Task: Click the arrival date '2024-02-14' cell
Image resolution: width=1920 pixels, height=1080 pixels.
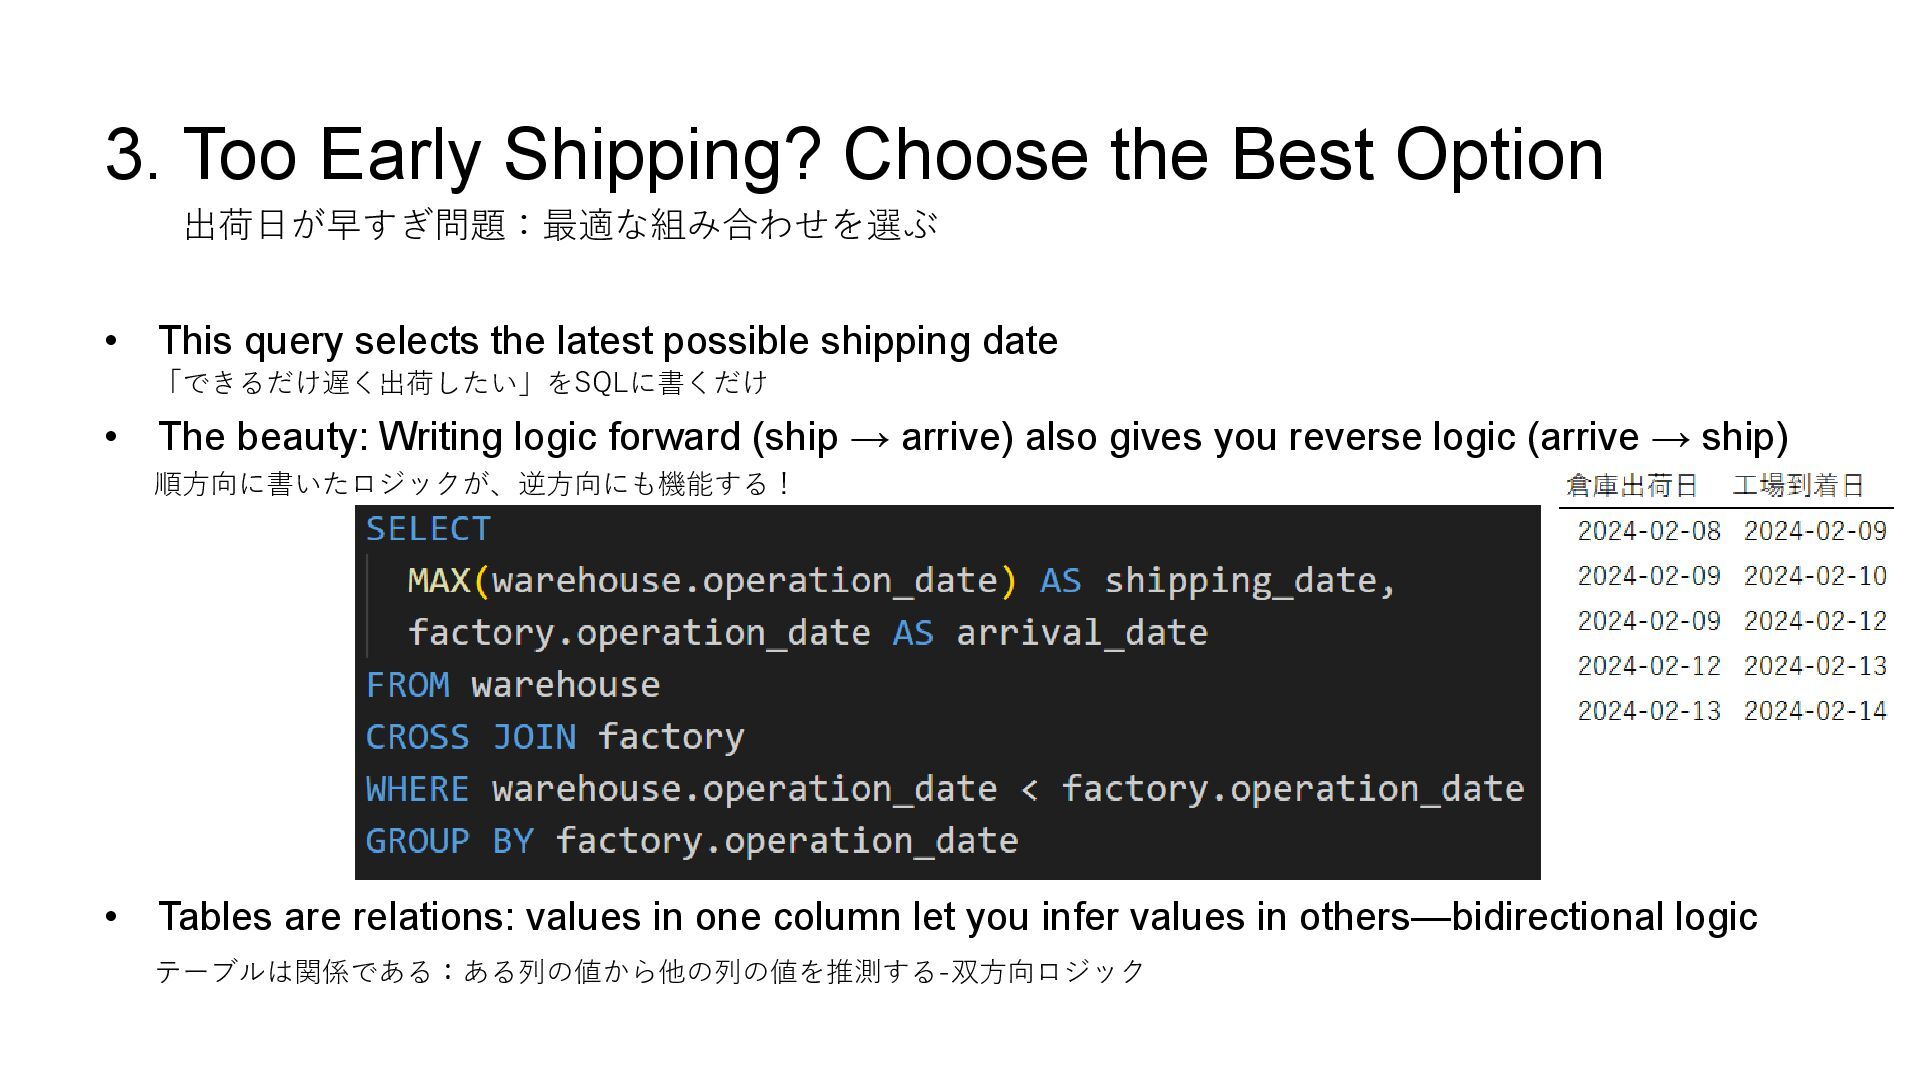Action: (1815, 711)
